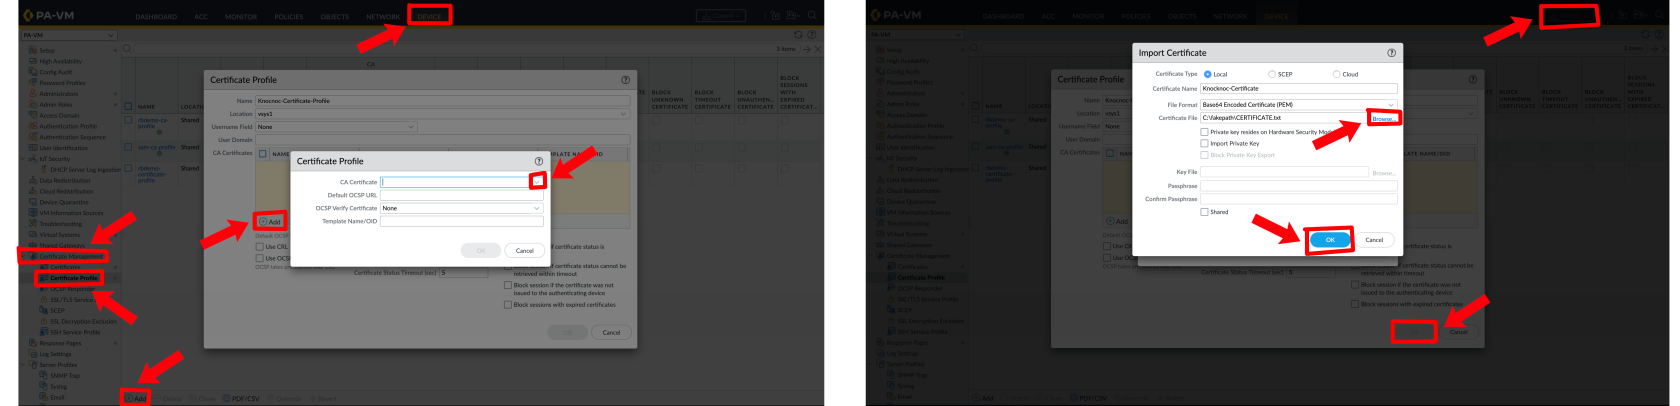1680x406 pixels.
Task: Open help in the Import Certificate dialog
Action: coord(1391,53)
